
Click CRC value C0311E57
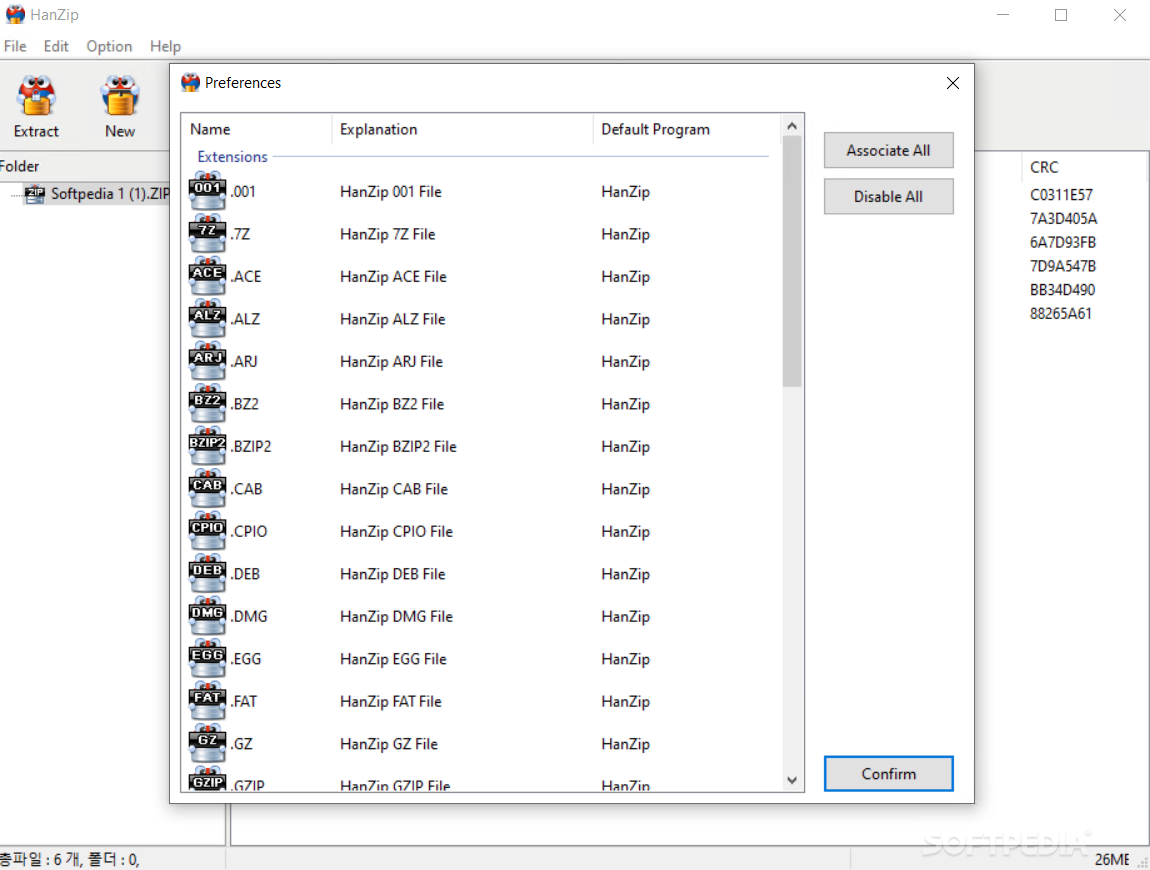click(x=1061, y=195)
